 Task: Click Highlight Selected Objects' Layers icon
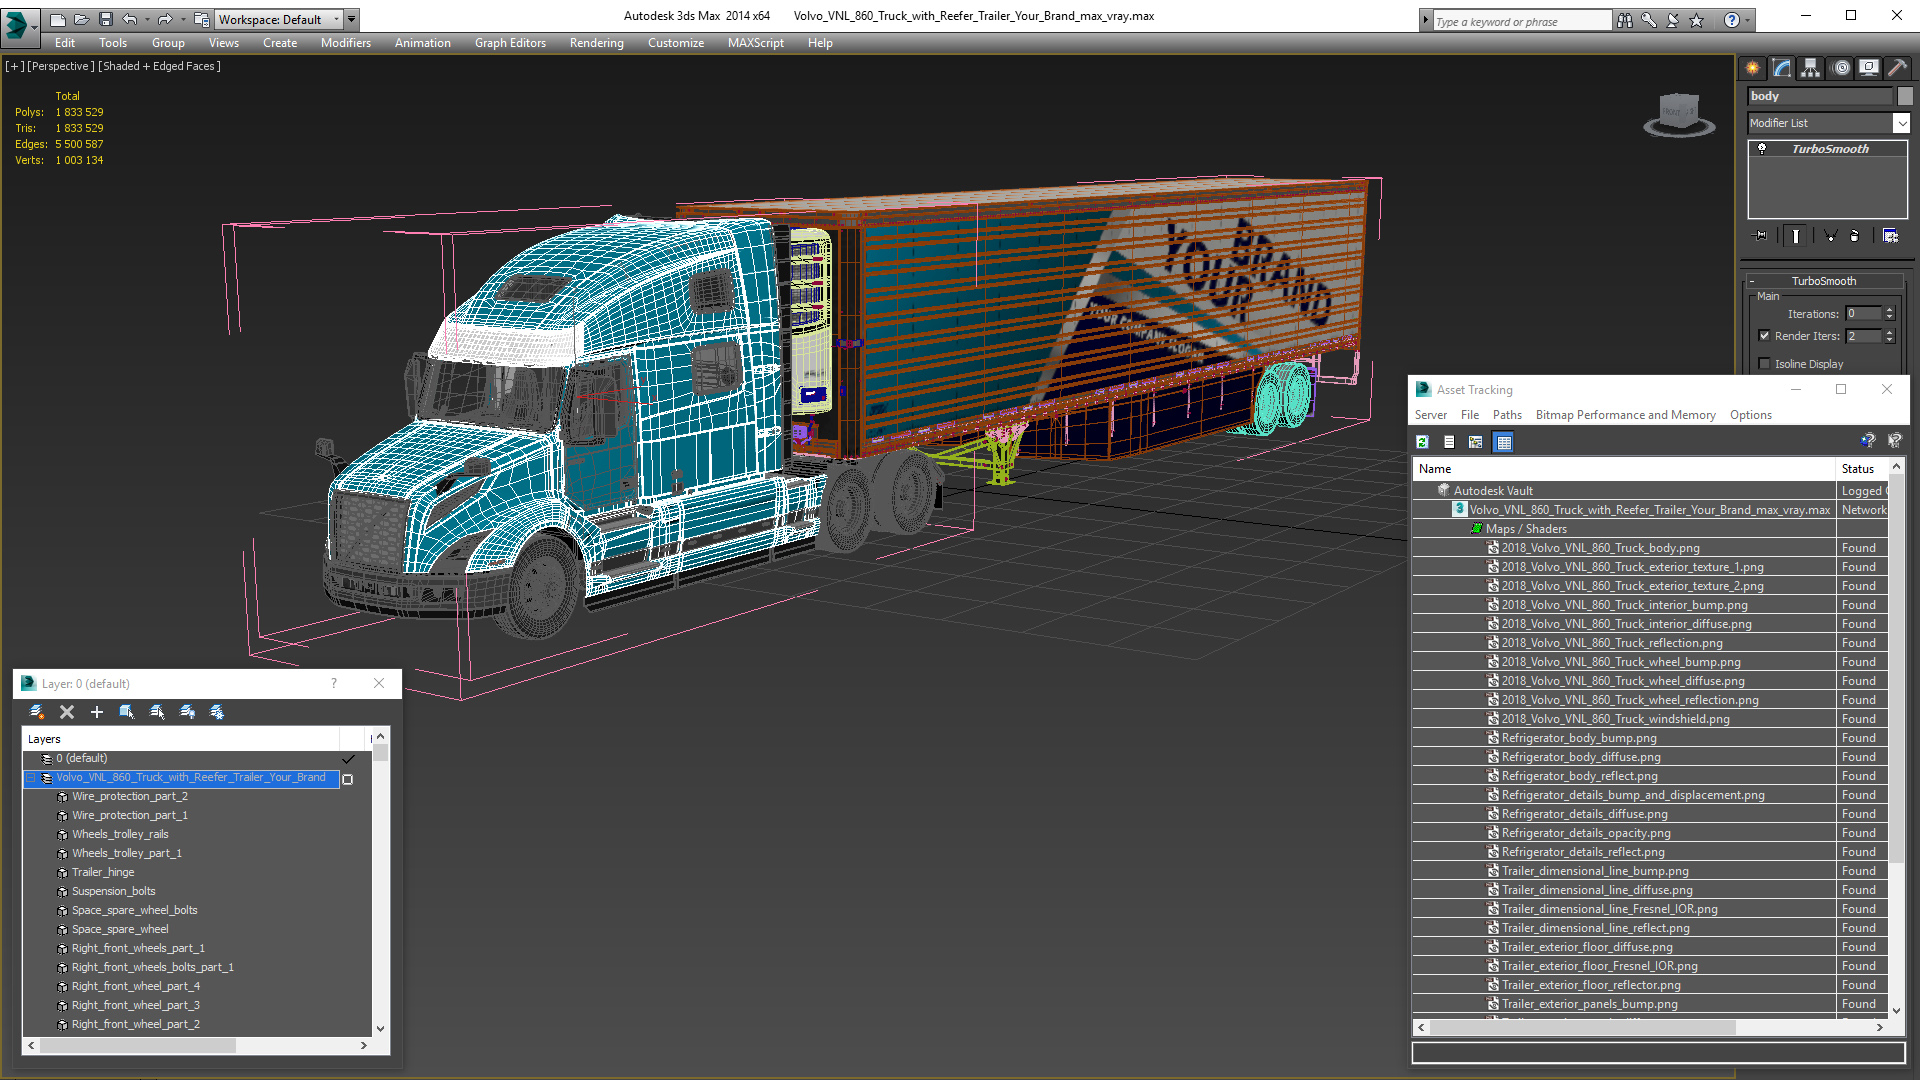click(157, 712)
